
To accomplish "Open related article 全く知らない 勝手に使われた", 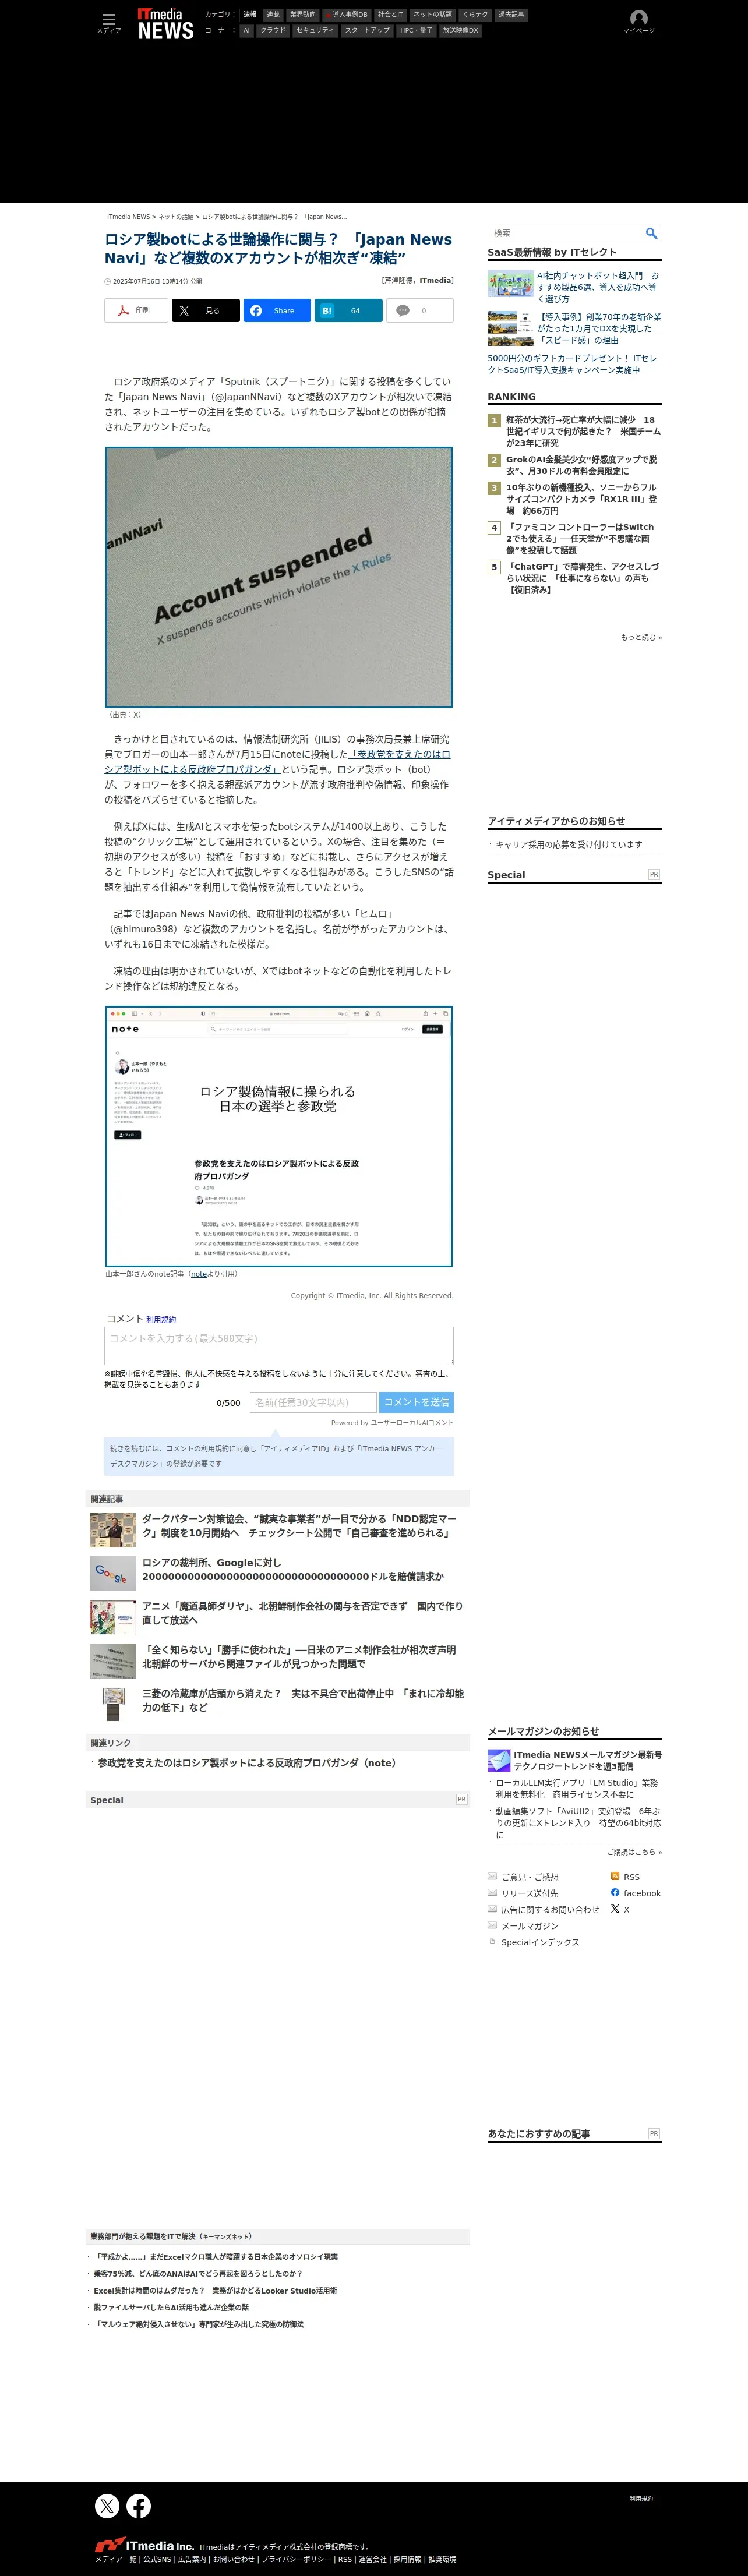I will pos(299,1657).
